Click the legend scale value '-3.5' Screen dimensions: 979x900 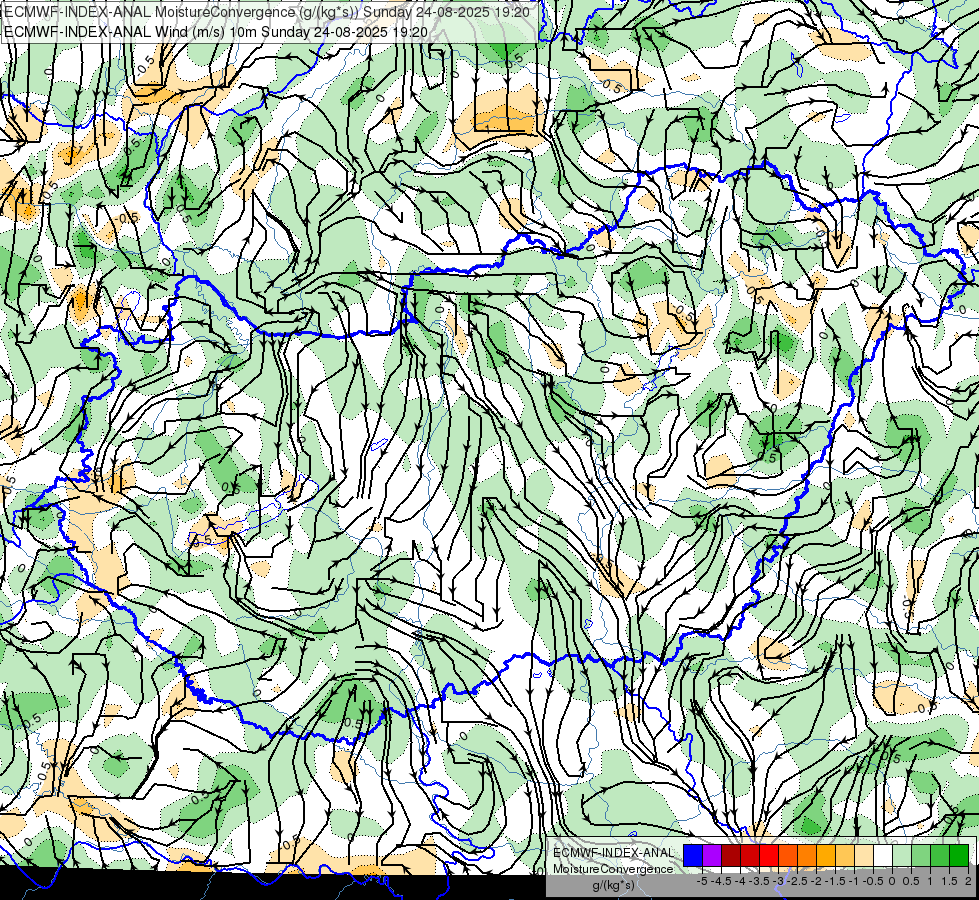coord(759,881)
